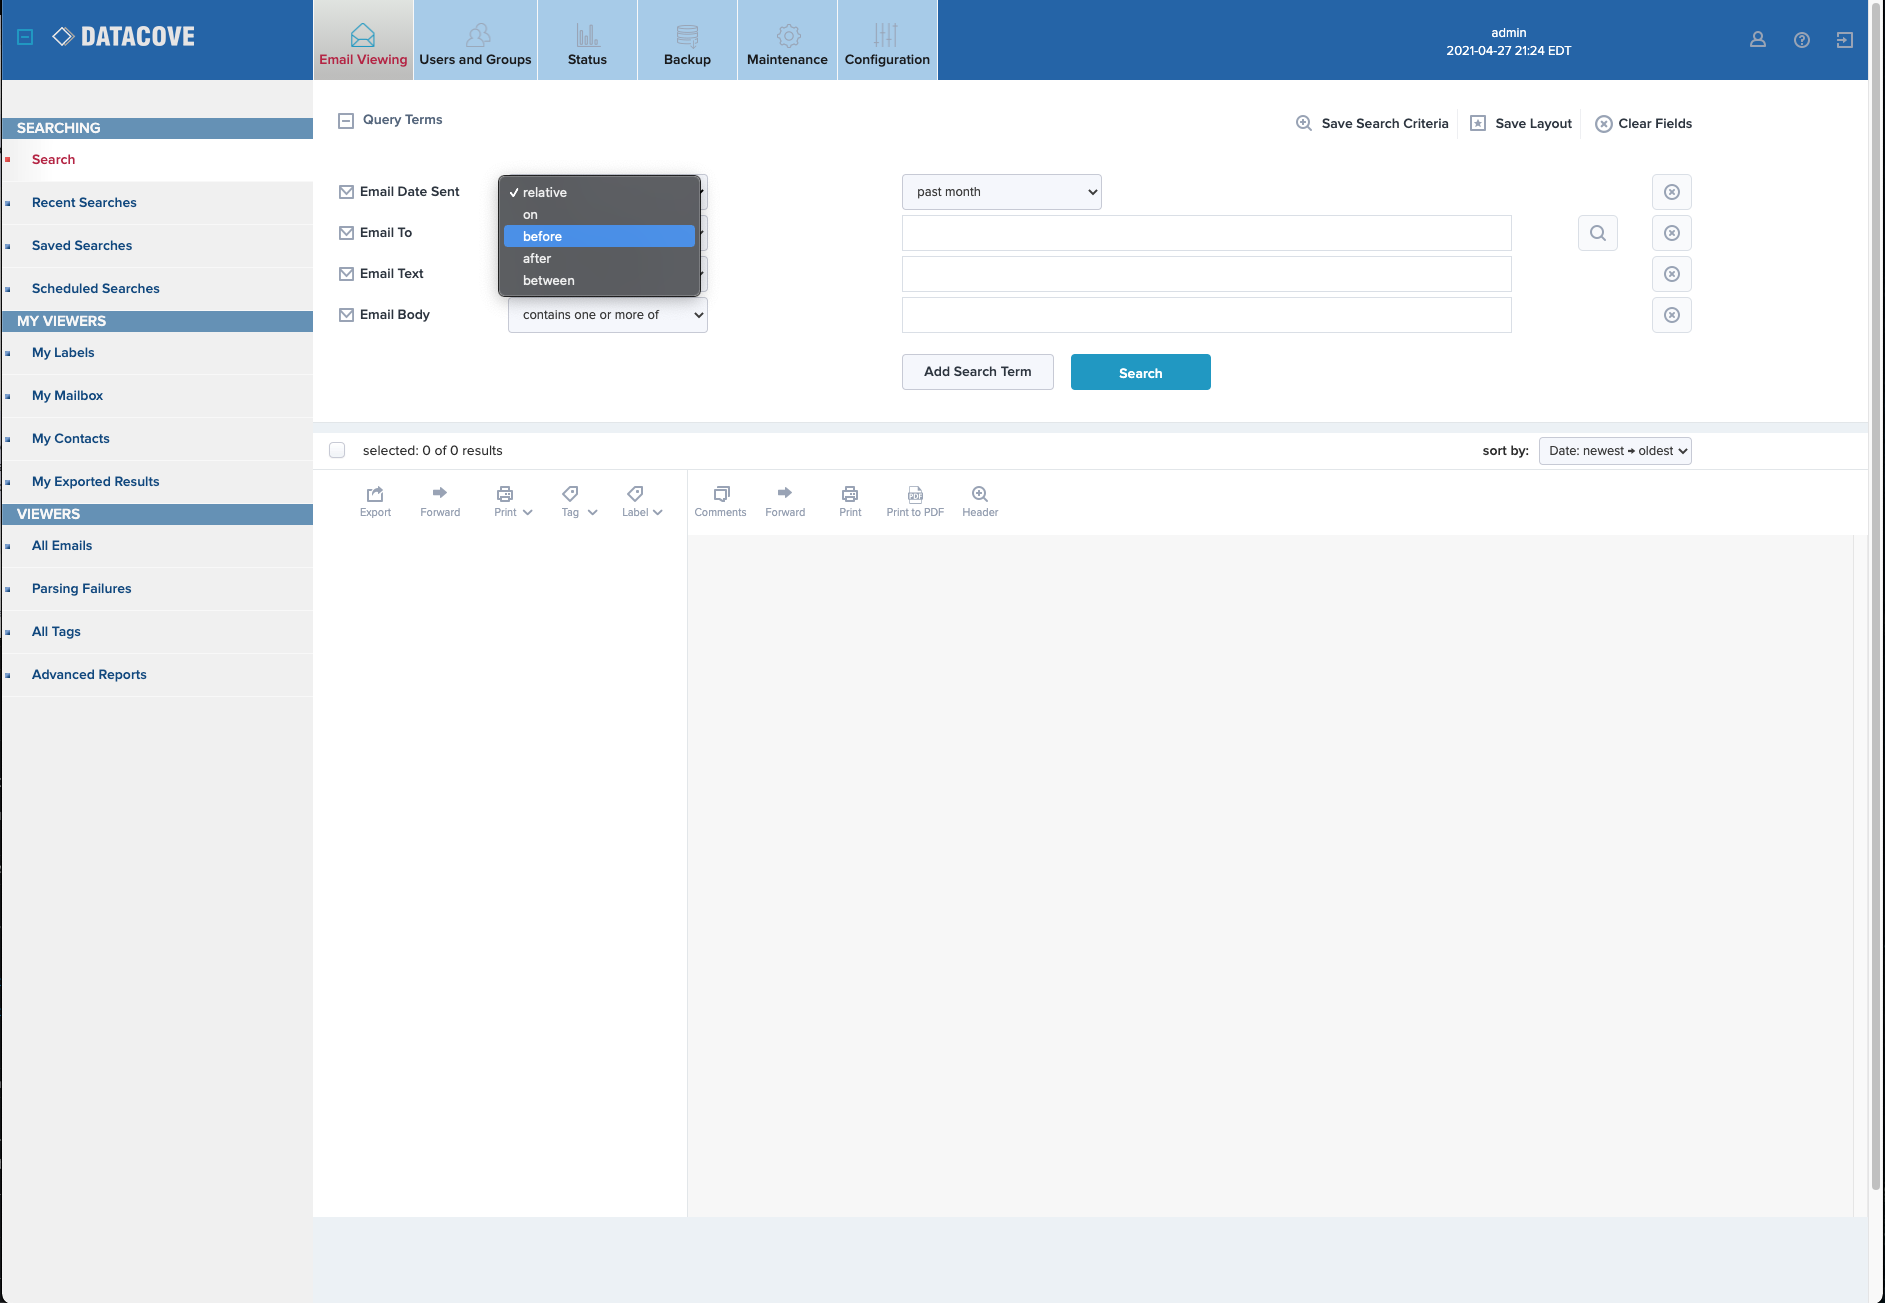The width and height of the screenshot is (1885, 1303).
Task: Click the Email Text value input field
Action: [1206, 274]
